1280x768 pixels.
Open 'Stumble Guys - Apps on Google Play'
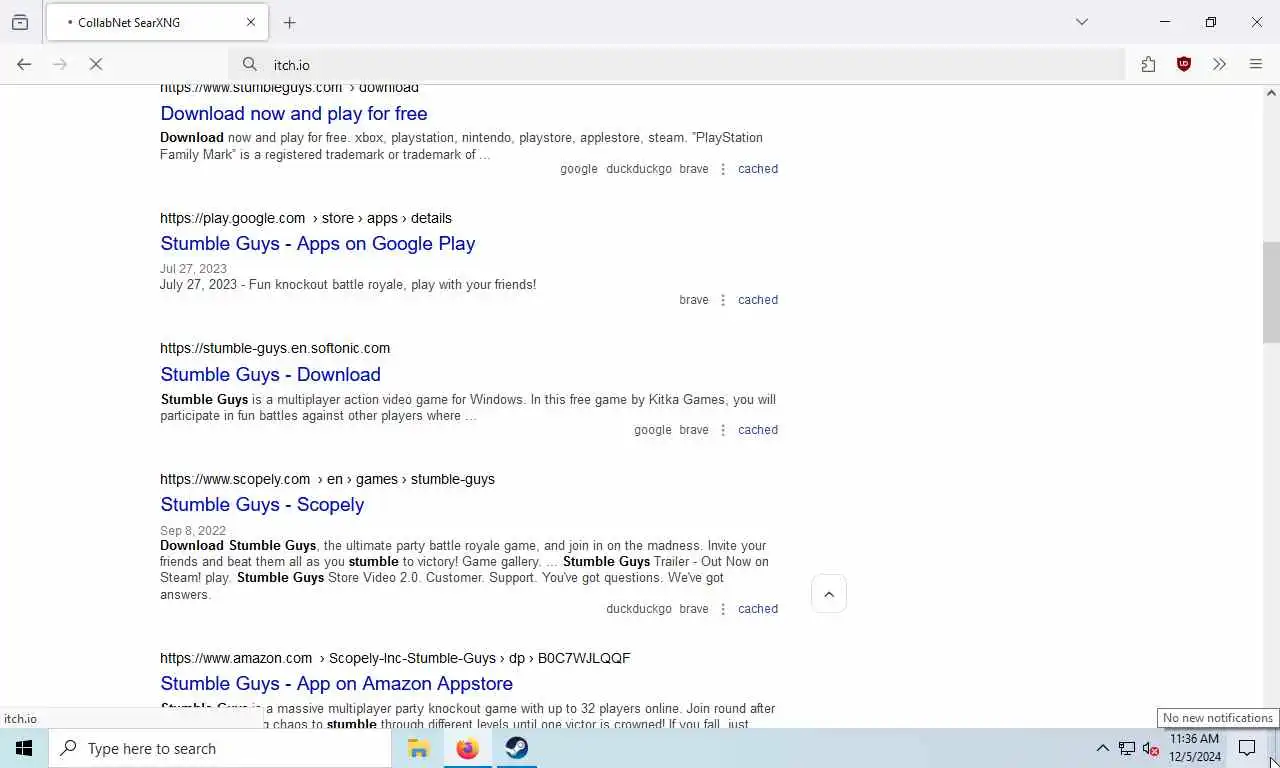[x=318, y=243]
